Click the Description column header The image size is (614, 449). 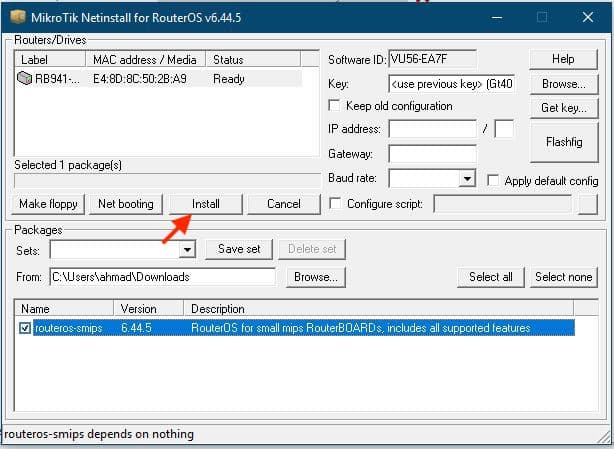click(x=379, y=308)
